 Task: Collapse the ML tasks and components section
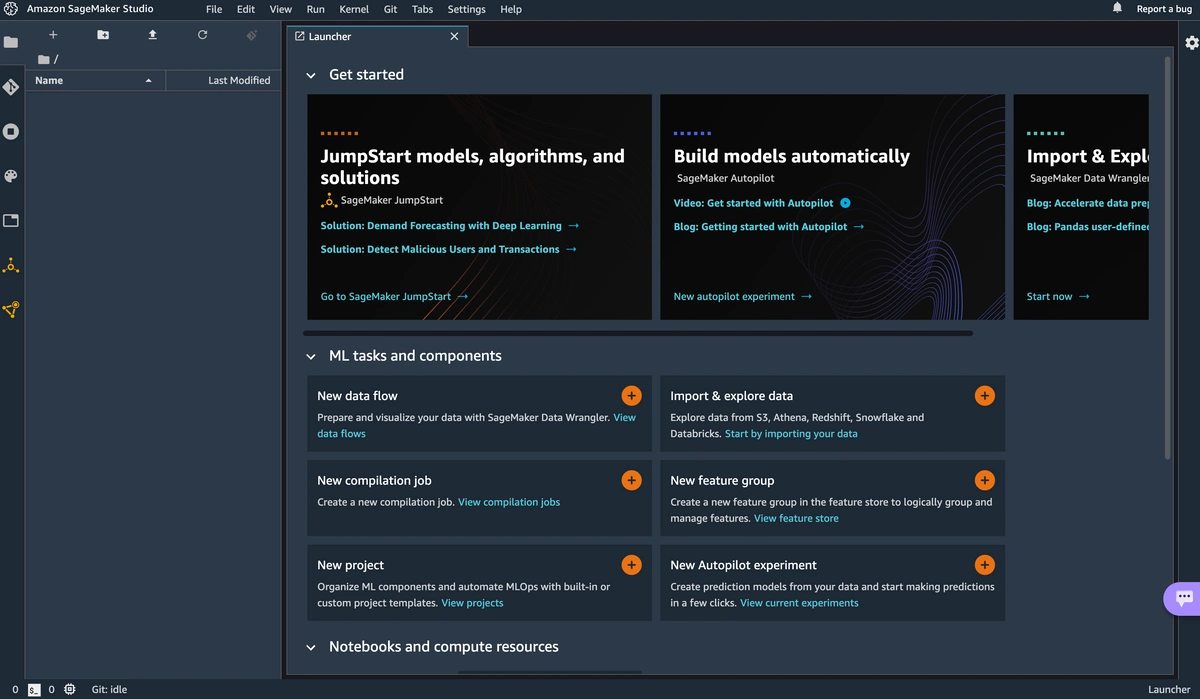(x=311, y=356)
